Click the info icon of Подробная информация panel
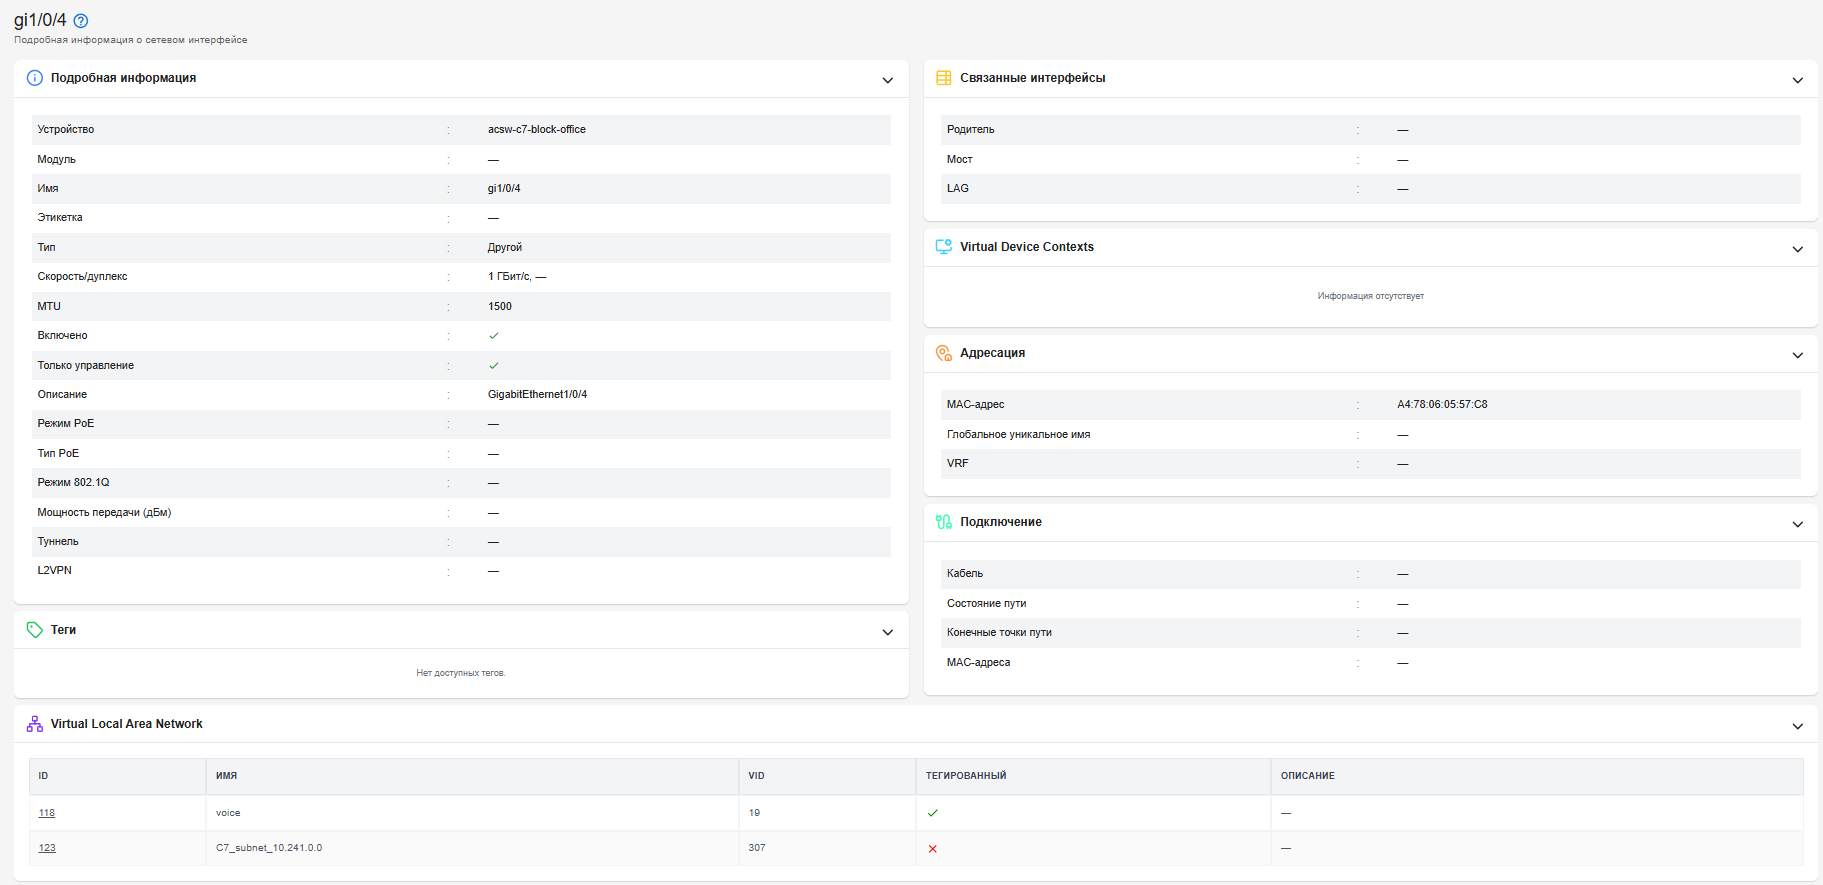Screen dimensions: 1823x885 (35, 78)
